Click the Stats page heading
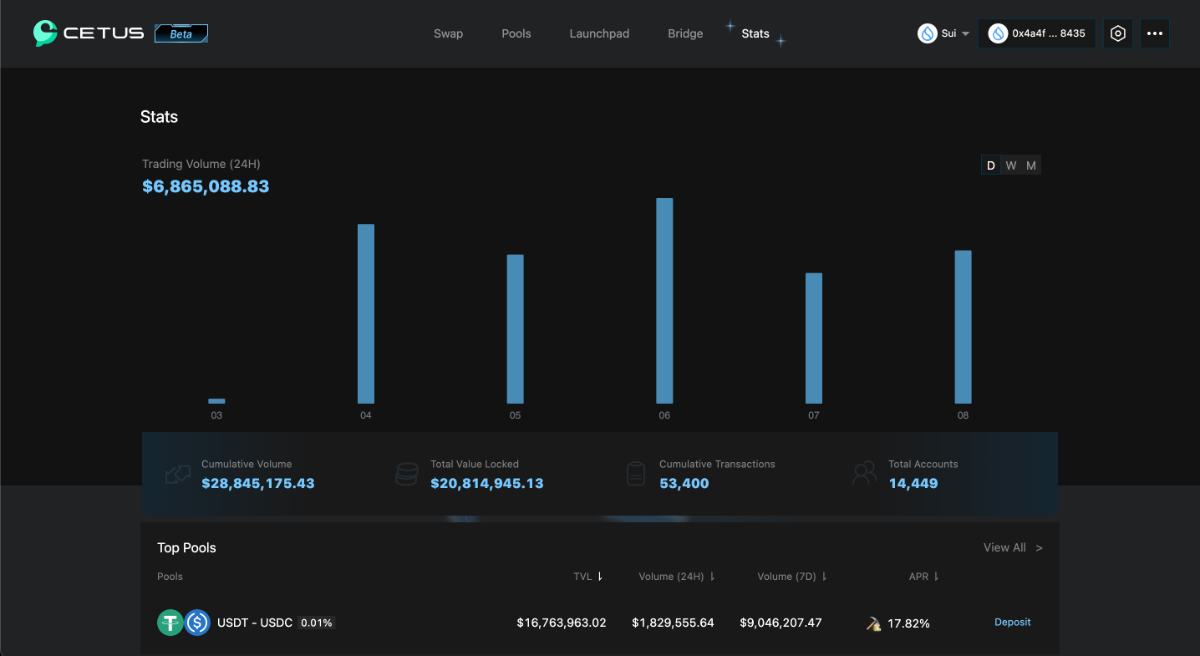The width and height of the screenshot is (1200, 656). coord(159,117)
